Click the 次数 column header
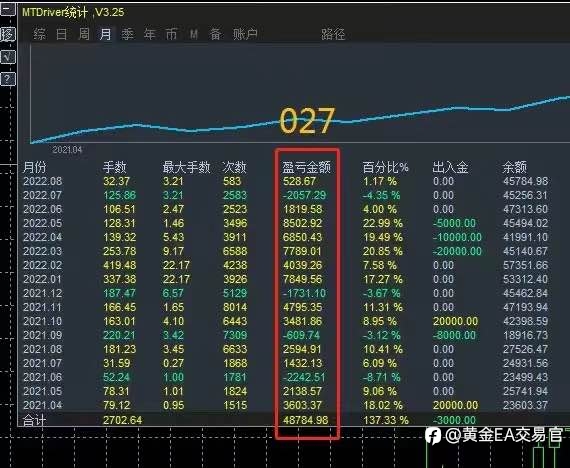 coord(234,167)
